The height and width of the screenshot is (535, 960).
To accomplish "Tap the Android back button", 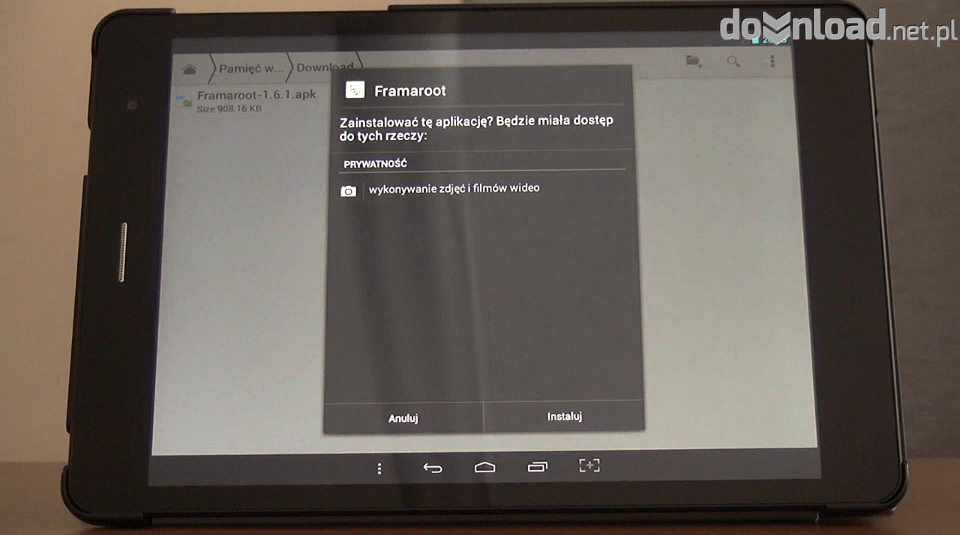I will tap(432, 468).
